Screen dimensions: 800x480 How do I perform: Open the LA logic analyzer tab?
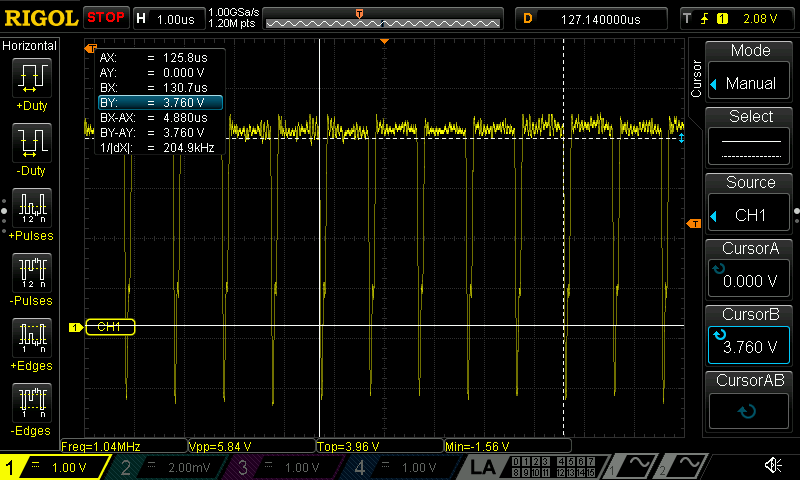coord(482,467)
